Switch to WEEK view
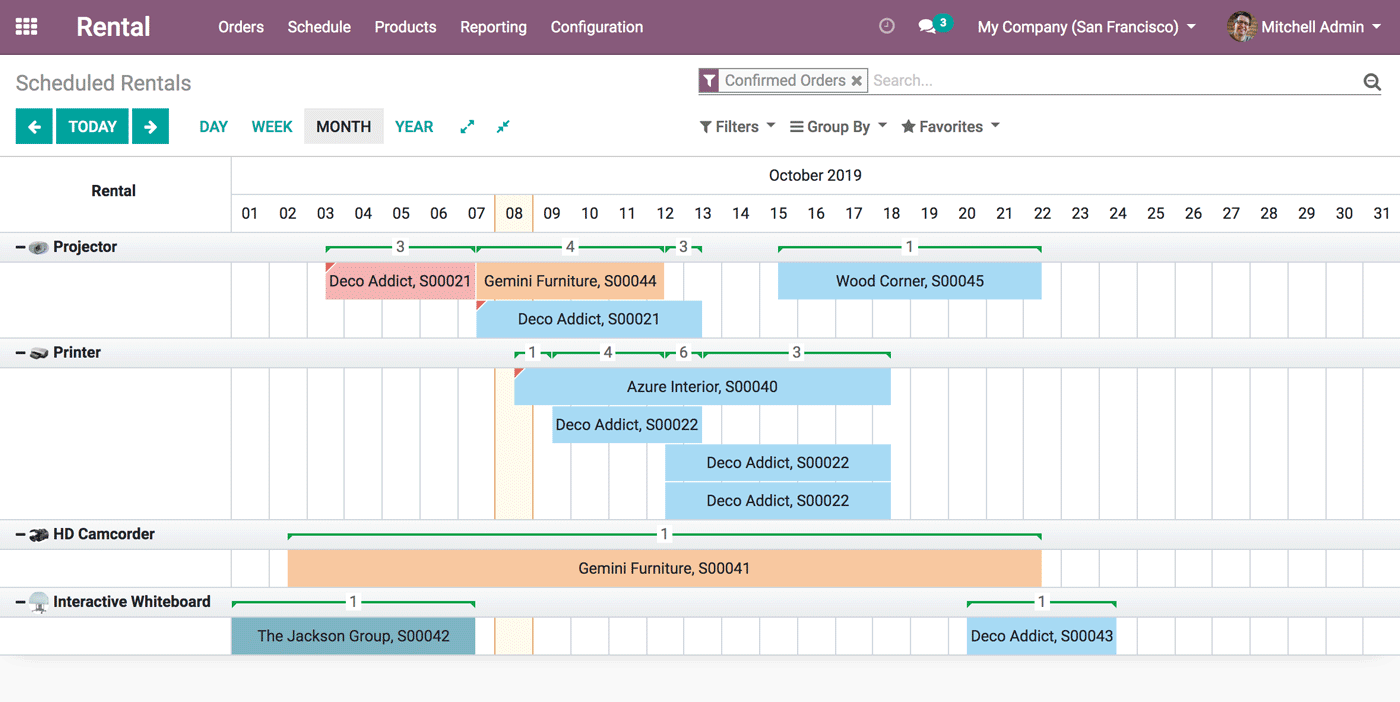The width and height of the screenshot is (1400, 702). click(272, 127)
